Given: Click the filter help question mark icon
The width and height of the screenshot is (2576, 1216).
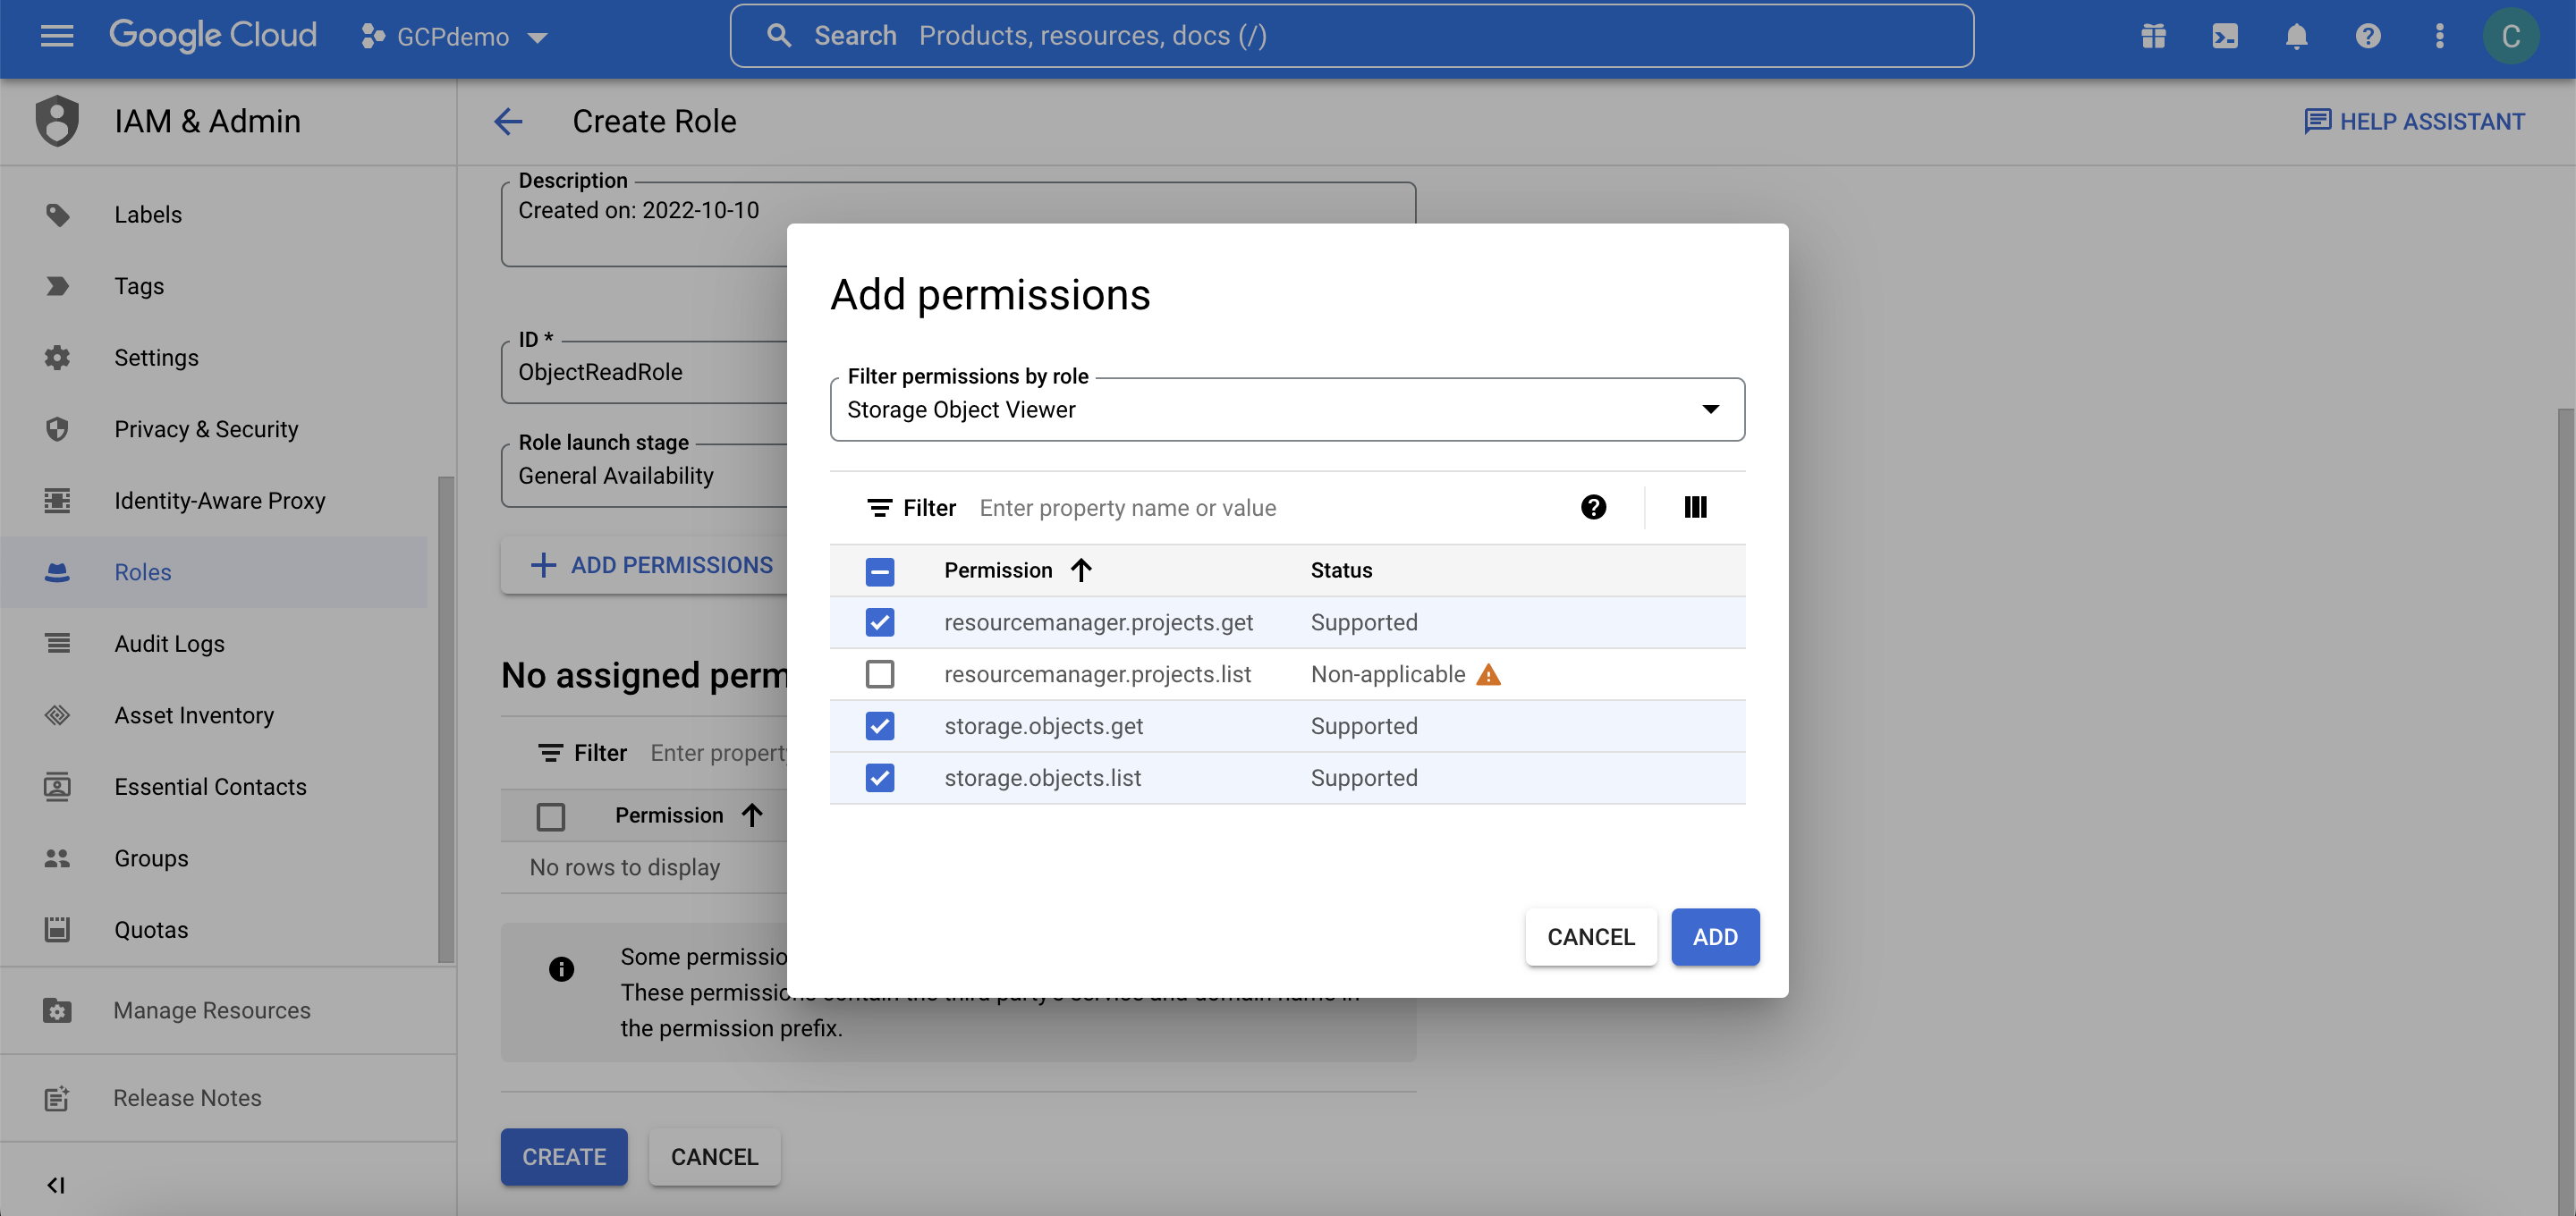Looking at the screenshot, I should click(1594, 507).
